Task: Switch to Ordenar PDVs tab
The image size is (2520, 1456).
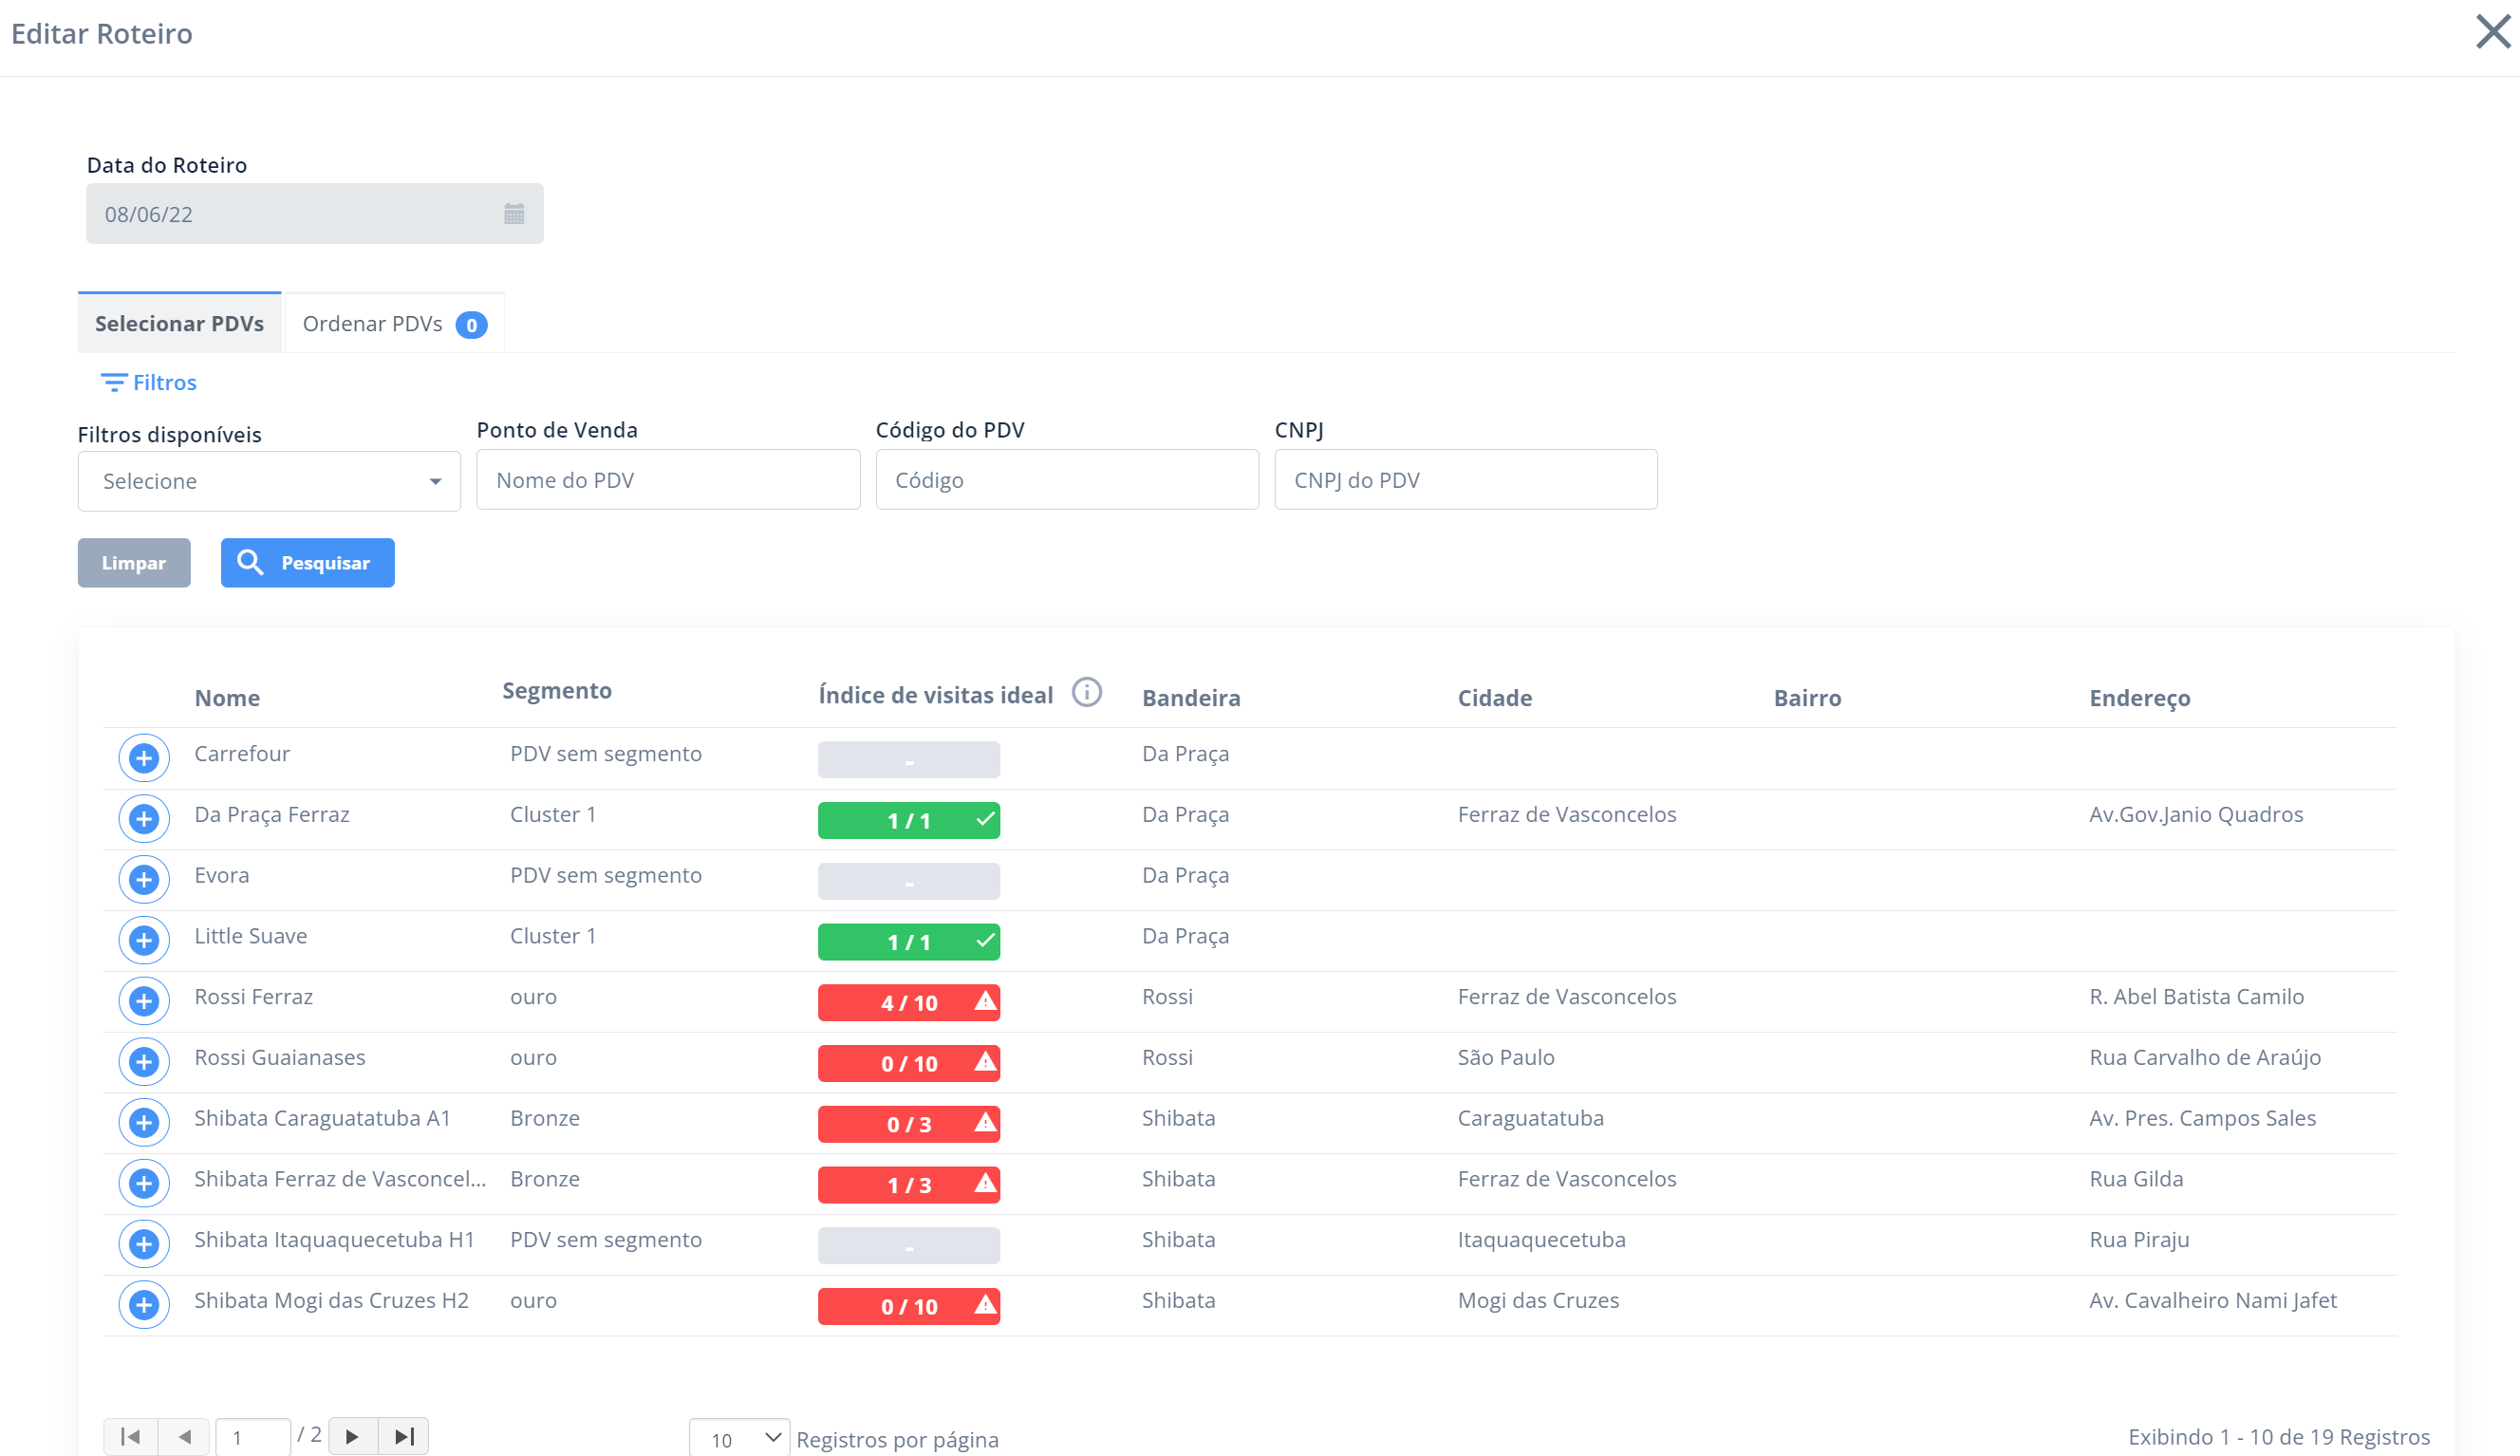Action: click(394, 324)
